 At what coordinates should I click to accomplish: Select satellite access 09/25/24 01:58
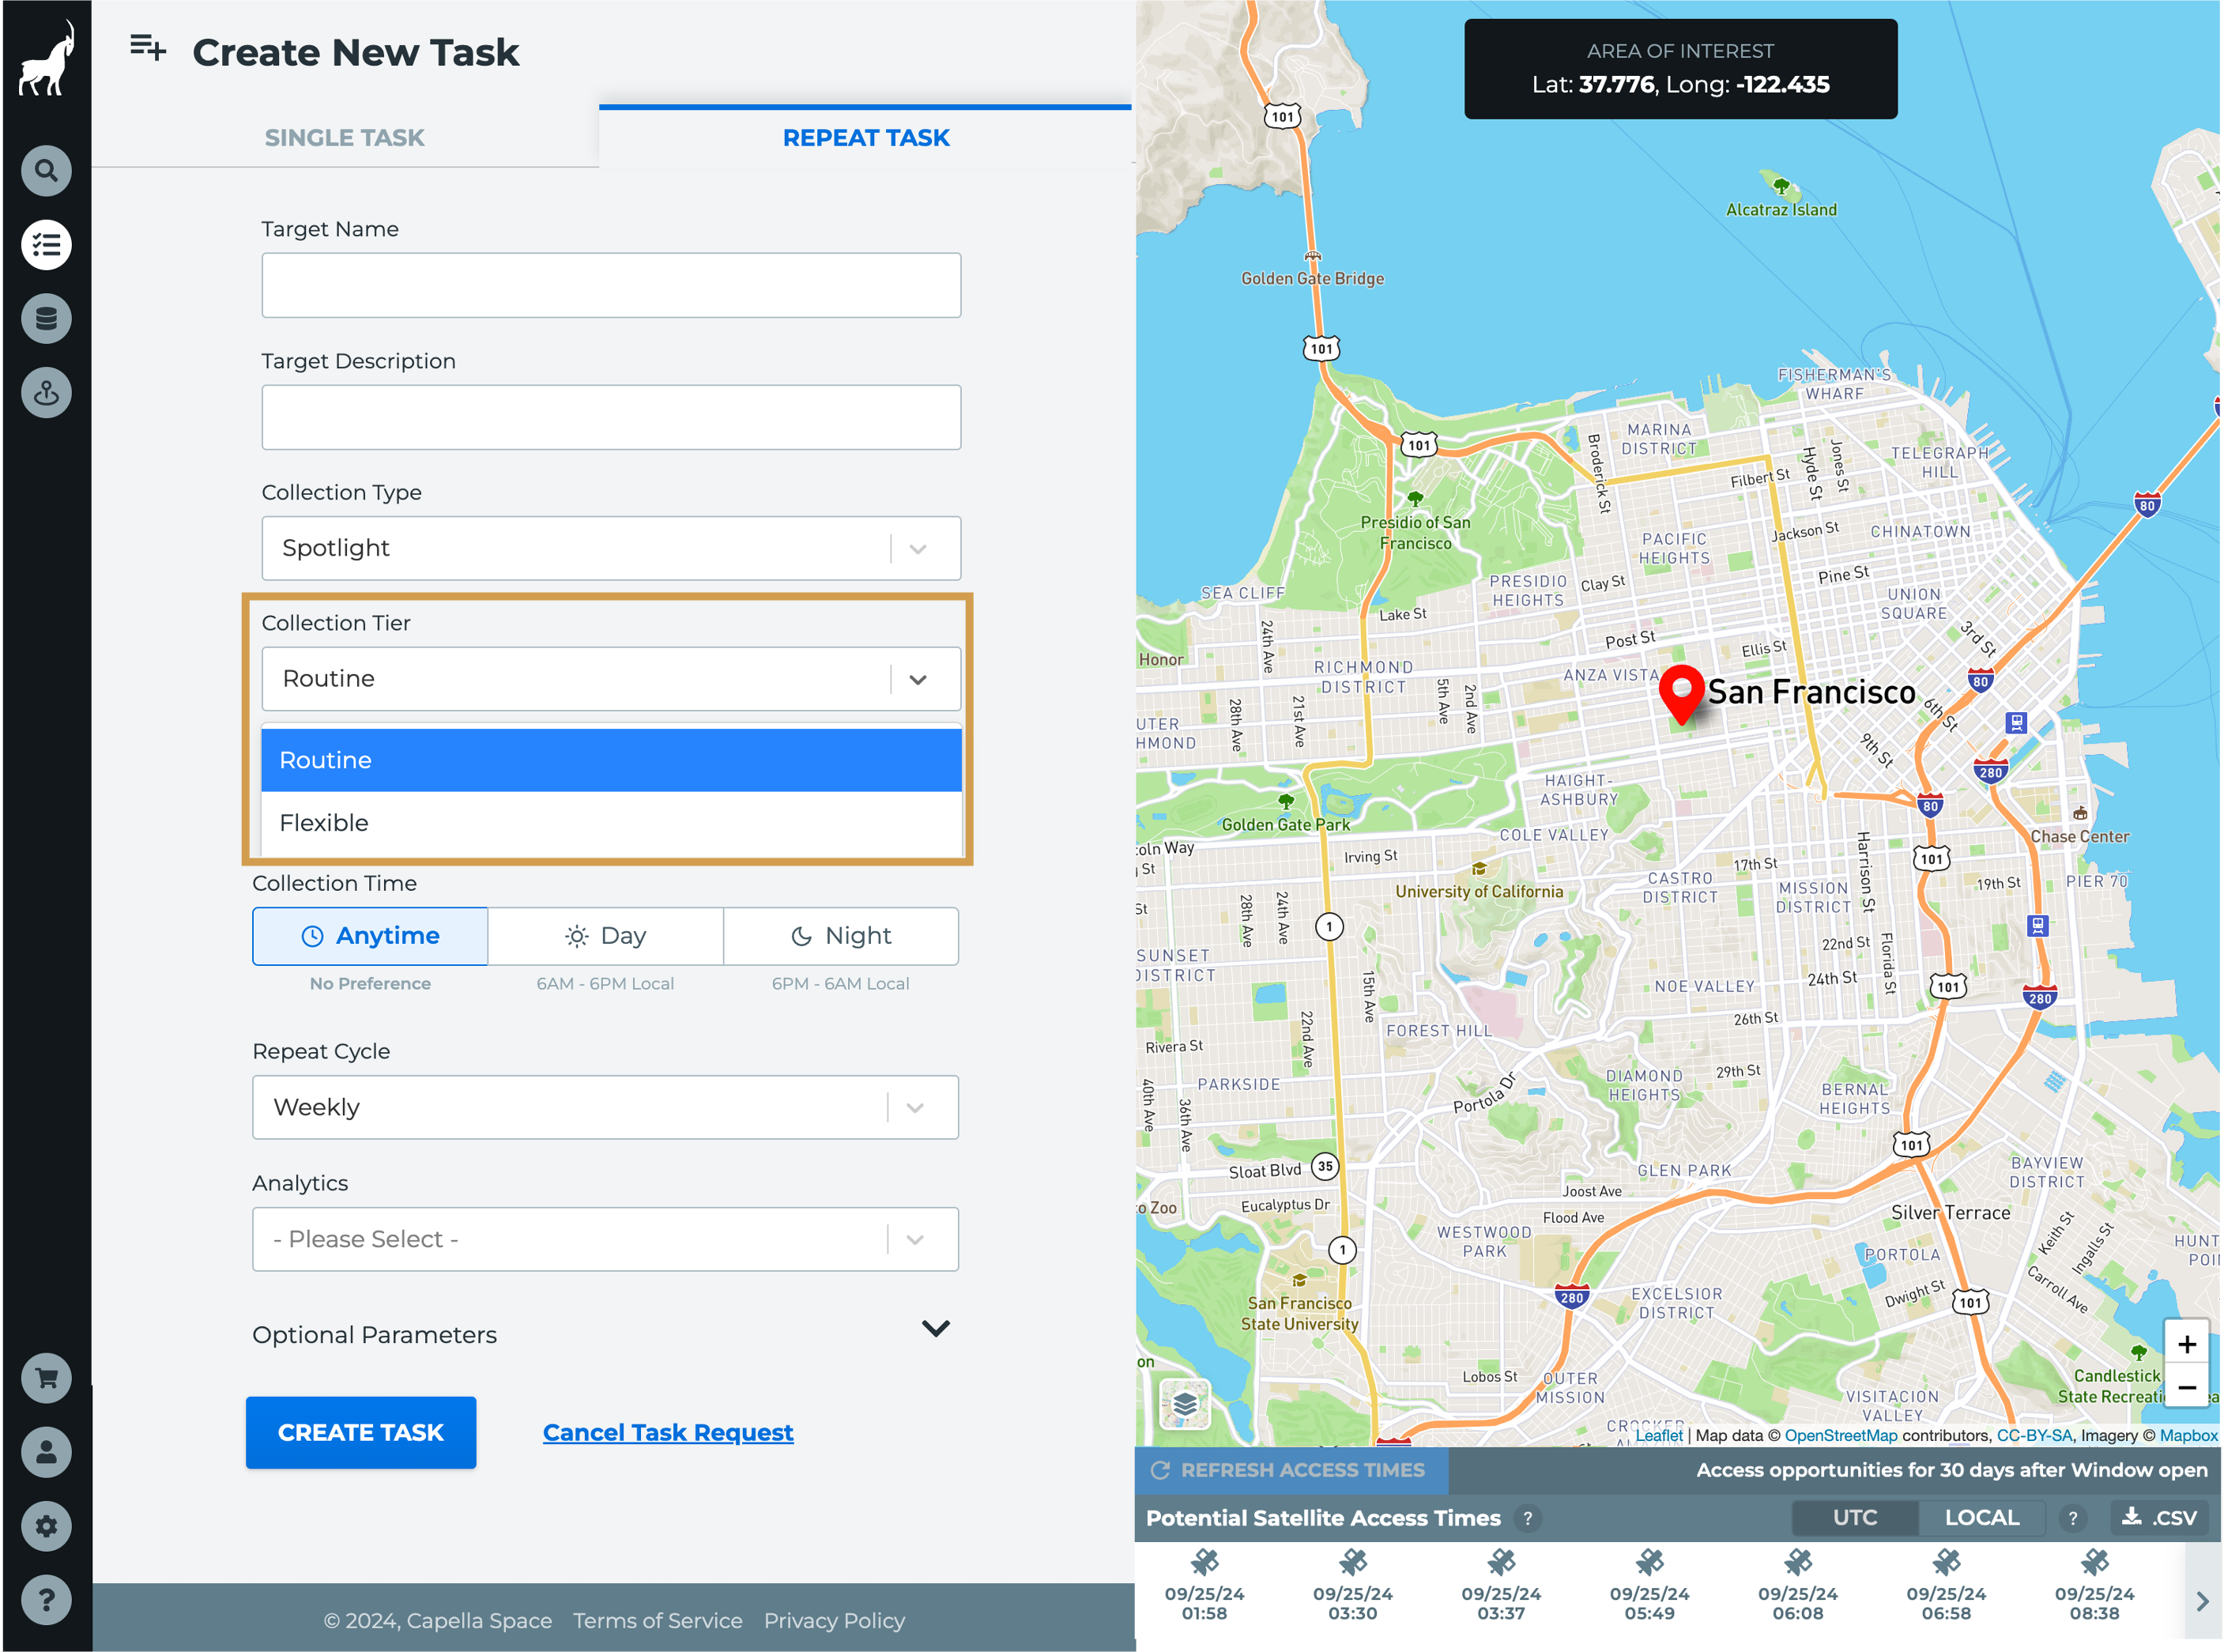pyautogui.click(x=1204, y=1586)
